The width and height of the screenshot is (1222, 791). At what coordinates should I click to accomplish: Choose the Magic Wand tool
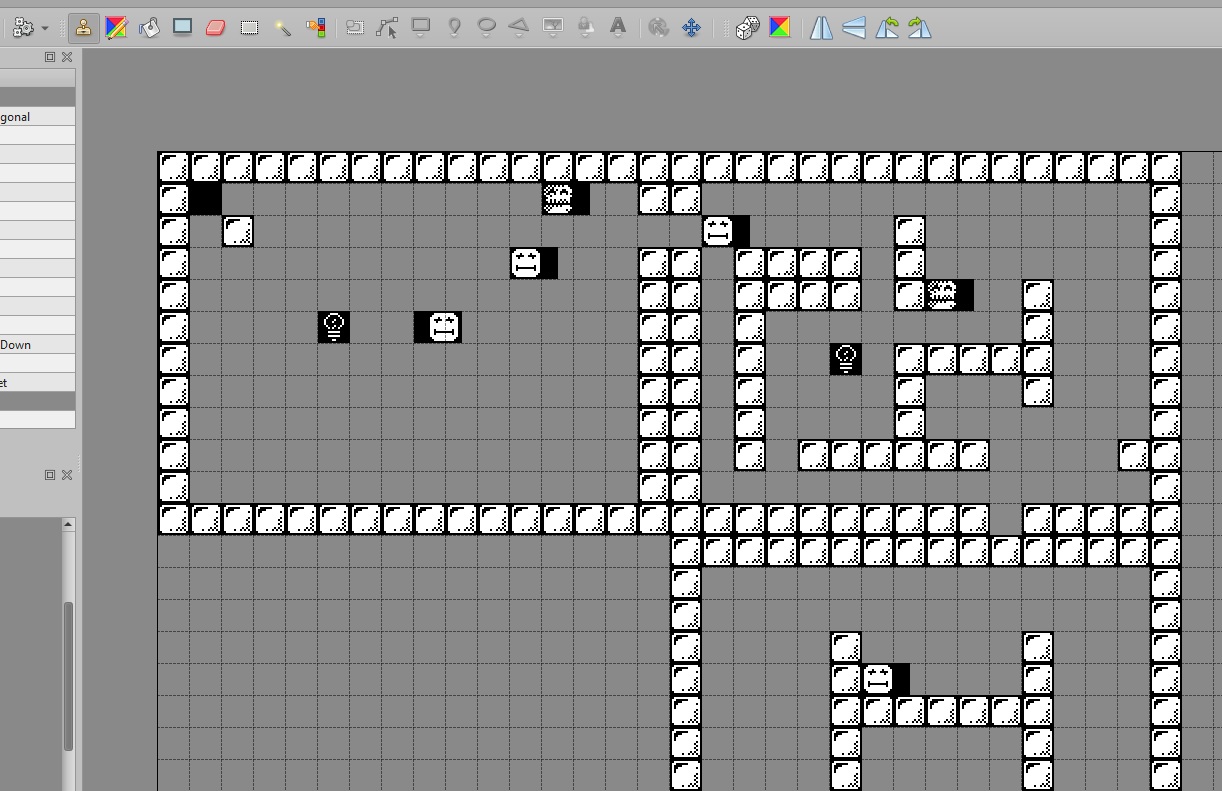pyautogui.click(x=283, y=28)
